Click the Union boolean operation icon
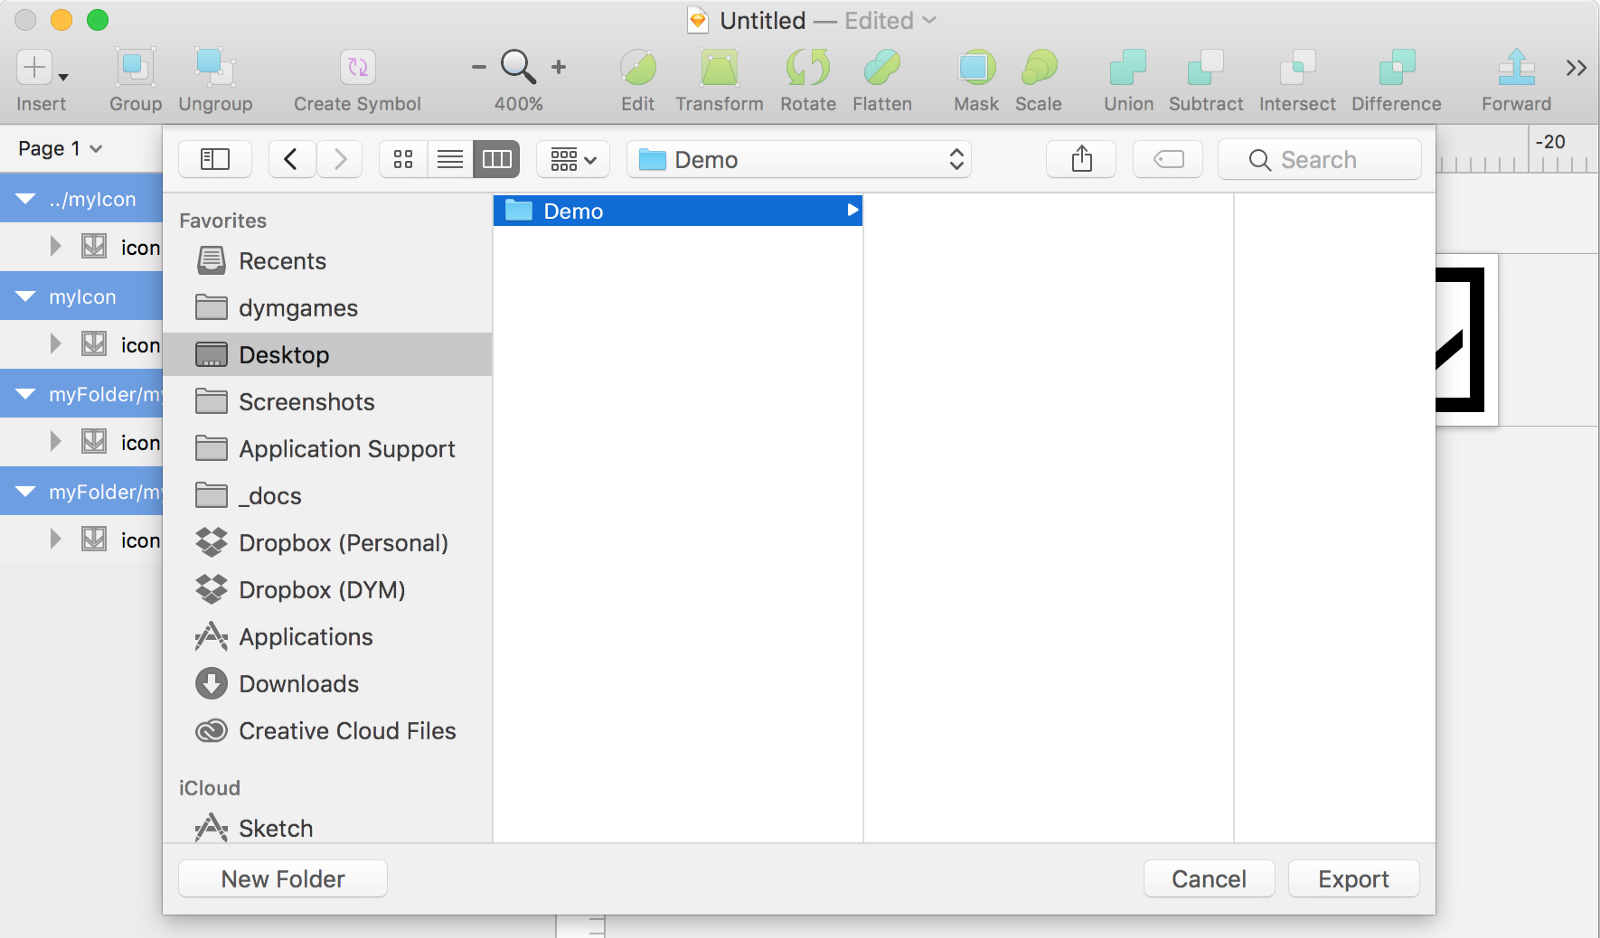Viewport: 1600px width, 938px height. tap(1128, 68)
